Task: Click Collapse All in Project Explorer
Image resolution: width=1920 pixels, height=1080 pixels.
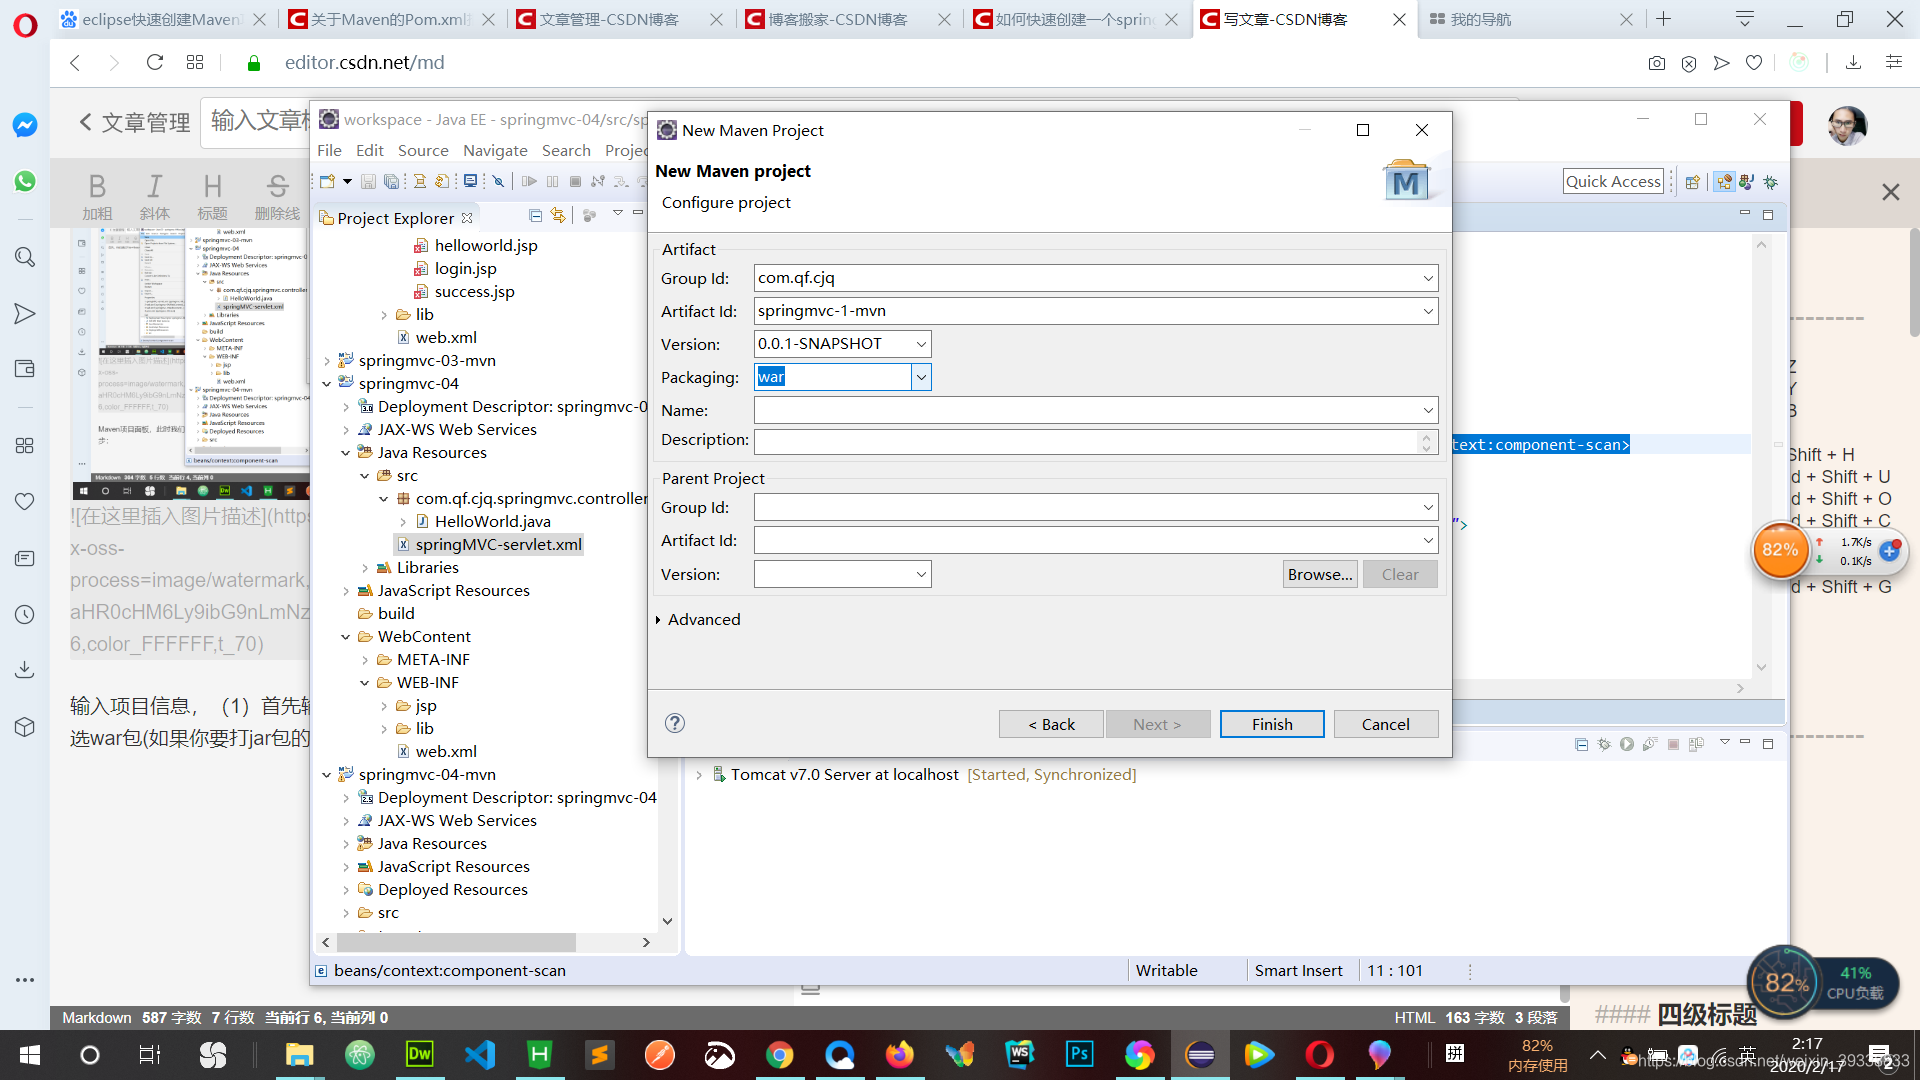Action: point(536,215)
